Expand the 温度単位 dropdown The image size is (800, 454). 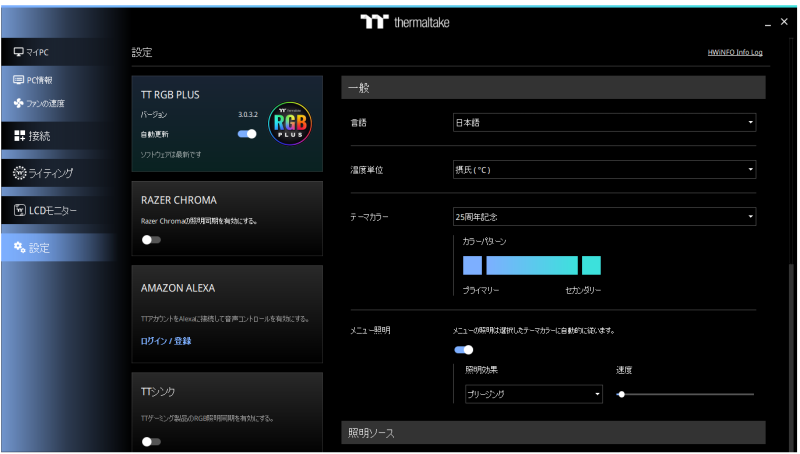604,170
